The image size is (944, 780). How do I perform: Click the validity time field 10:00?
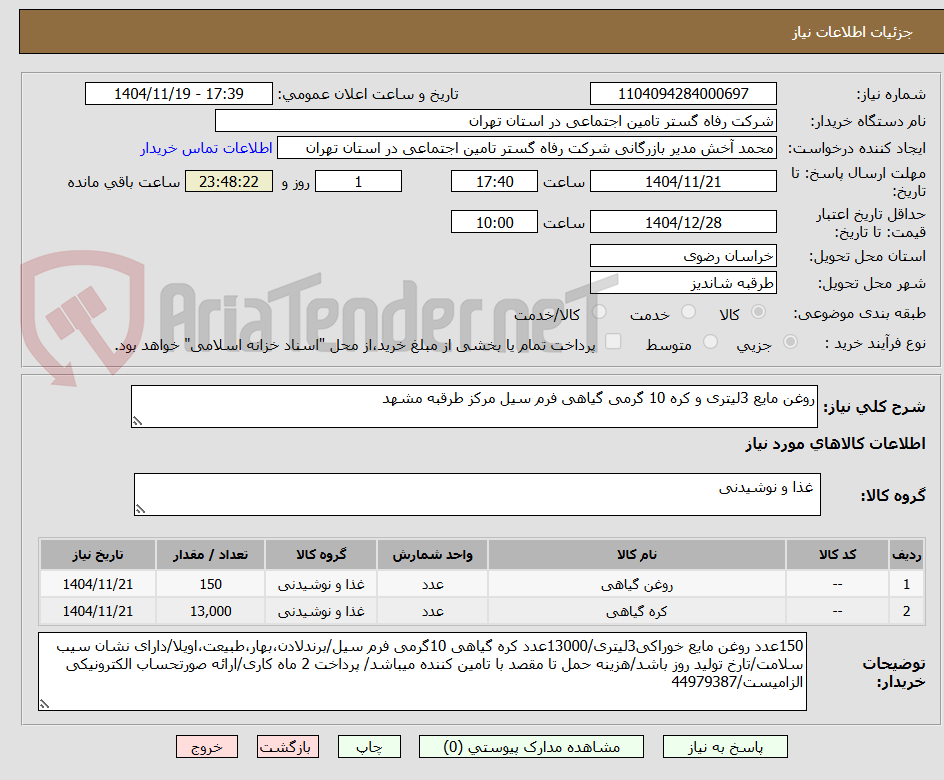pyautogui.click(x=494, y=222)
